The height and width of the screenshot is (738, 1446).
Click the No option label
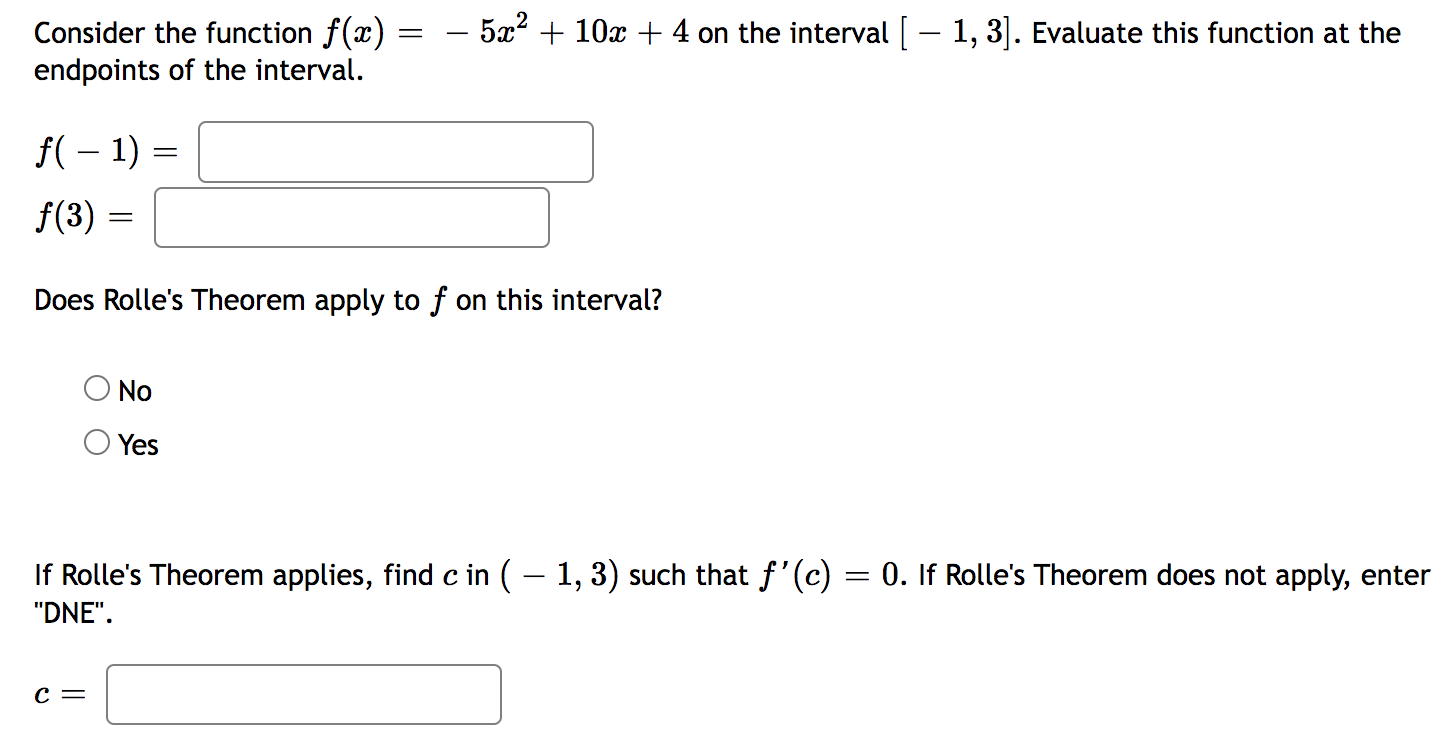135,390
